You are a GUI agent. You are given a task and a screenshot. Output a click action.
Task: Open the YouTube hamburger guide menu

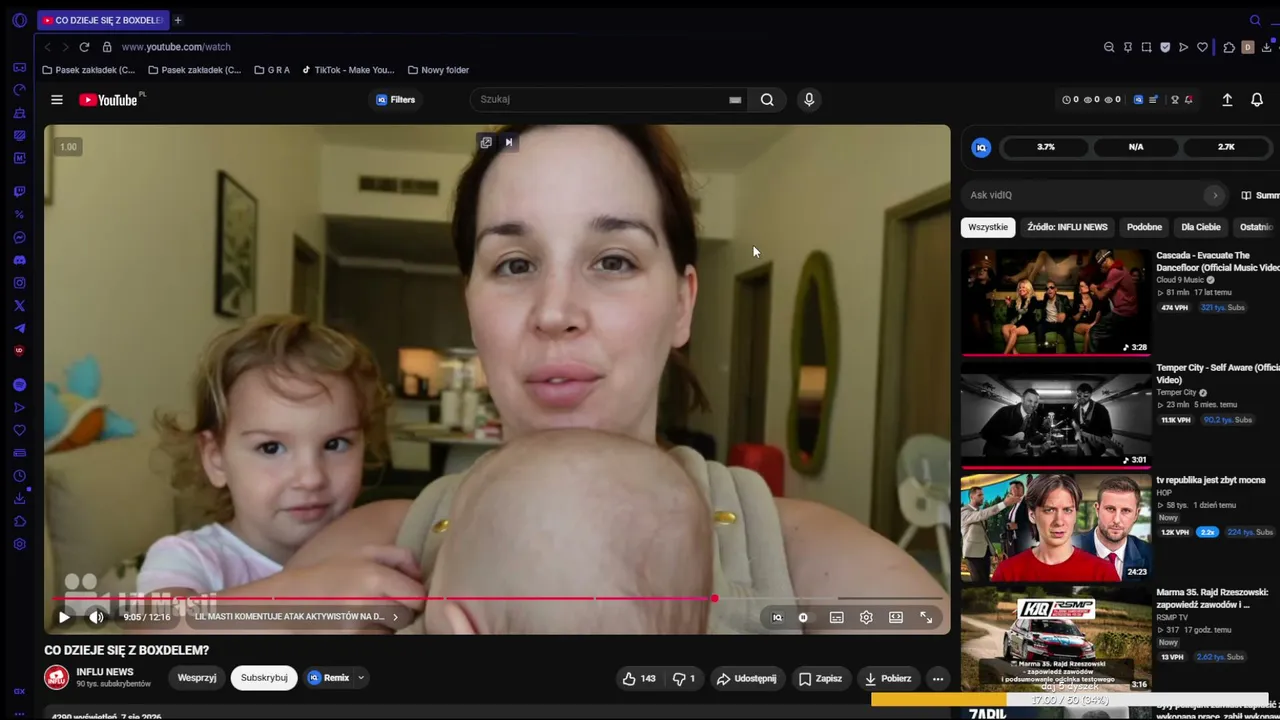pos(57,100)
